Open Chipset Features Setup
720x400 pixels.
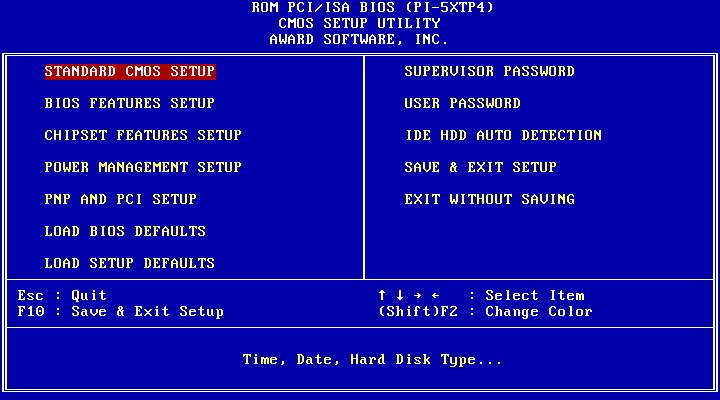click(x=143, y=135)
